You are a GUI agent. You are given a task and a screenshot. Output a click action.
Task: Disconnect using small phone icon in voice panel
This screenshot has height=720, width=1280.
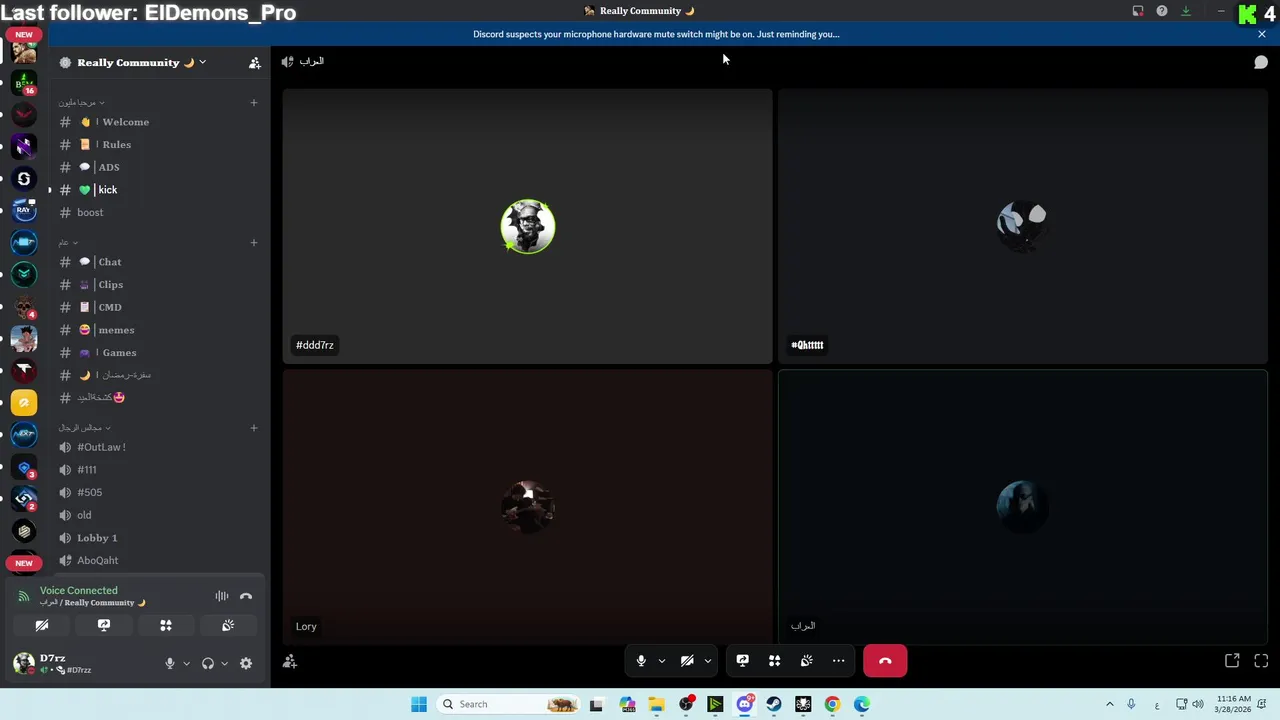click(246, 596)
